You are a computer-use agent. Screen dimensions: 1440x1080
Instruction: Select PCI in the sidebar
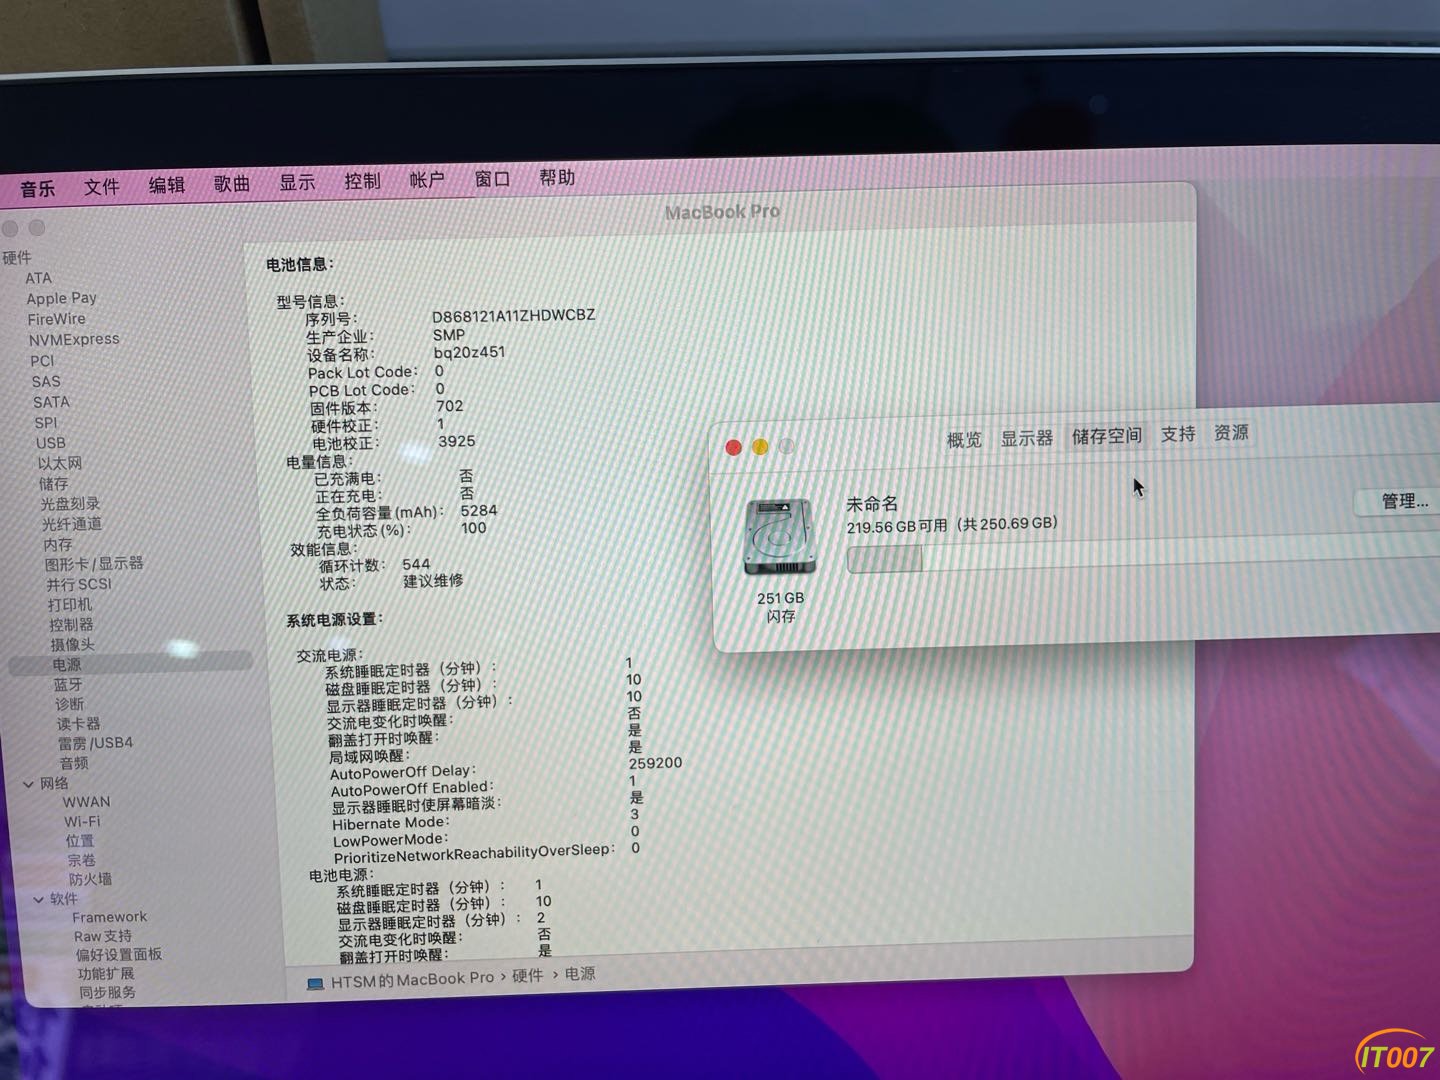tap(42, 361)
